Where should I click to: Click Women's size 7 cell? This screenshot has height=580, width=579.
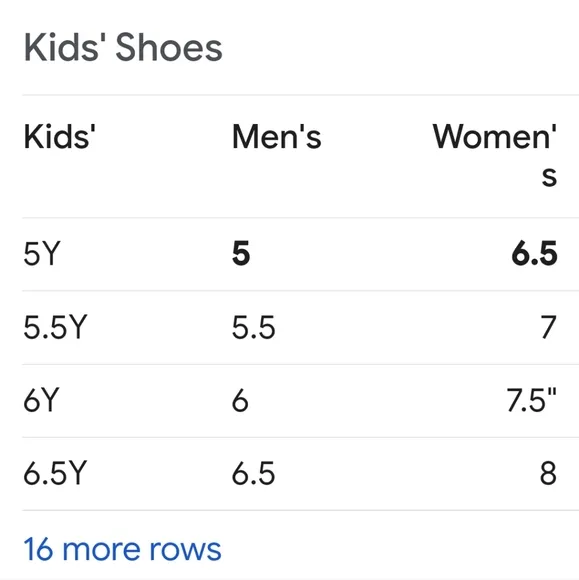tap(548, 327)
